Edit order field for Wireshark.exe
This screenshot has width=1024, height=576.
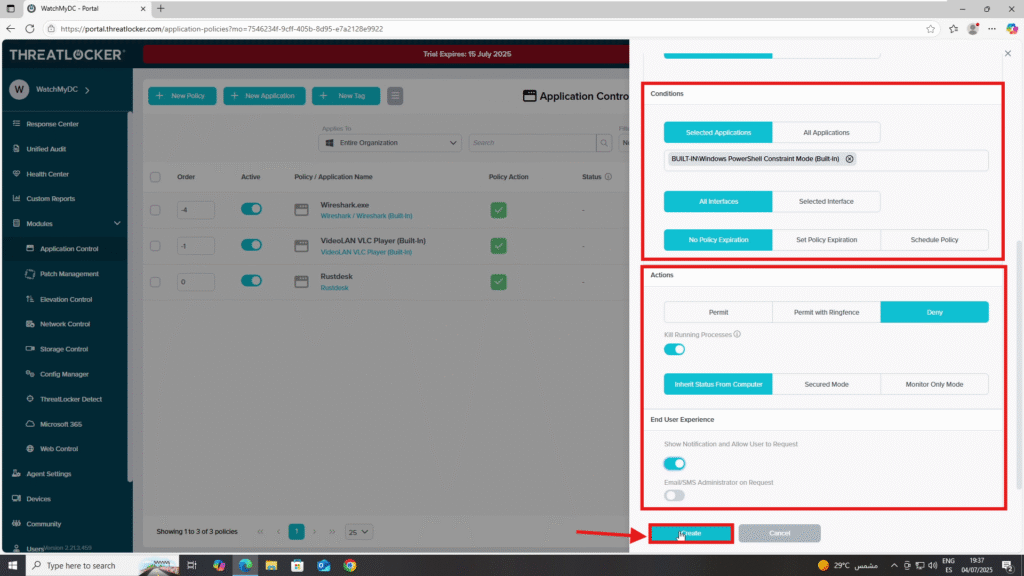point(195,210)
